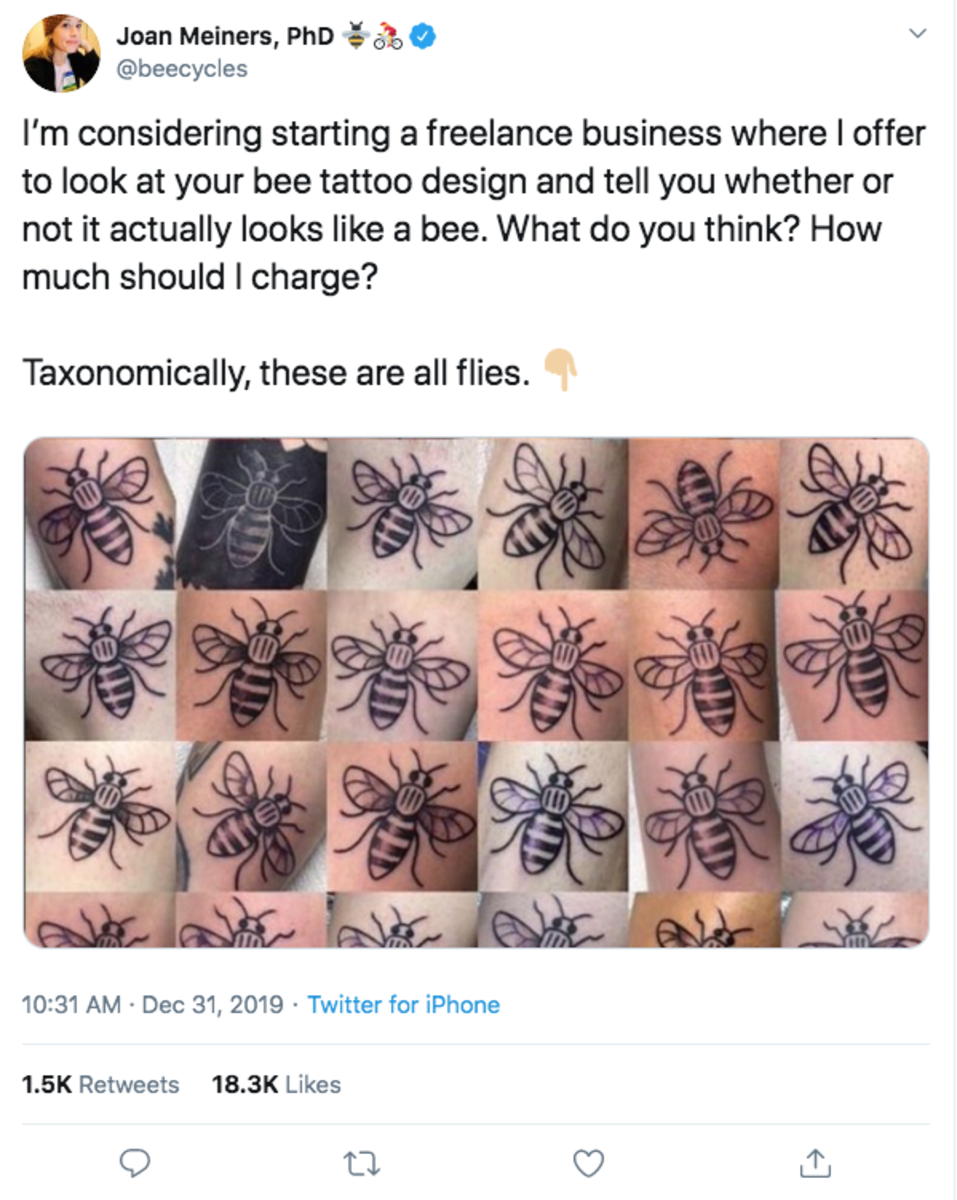Open Joan Meiners profile avatar
The width and height of the screenshot is (957, 1200).
(x=61, y=53)
